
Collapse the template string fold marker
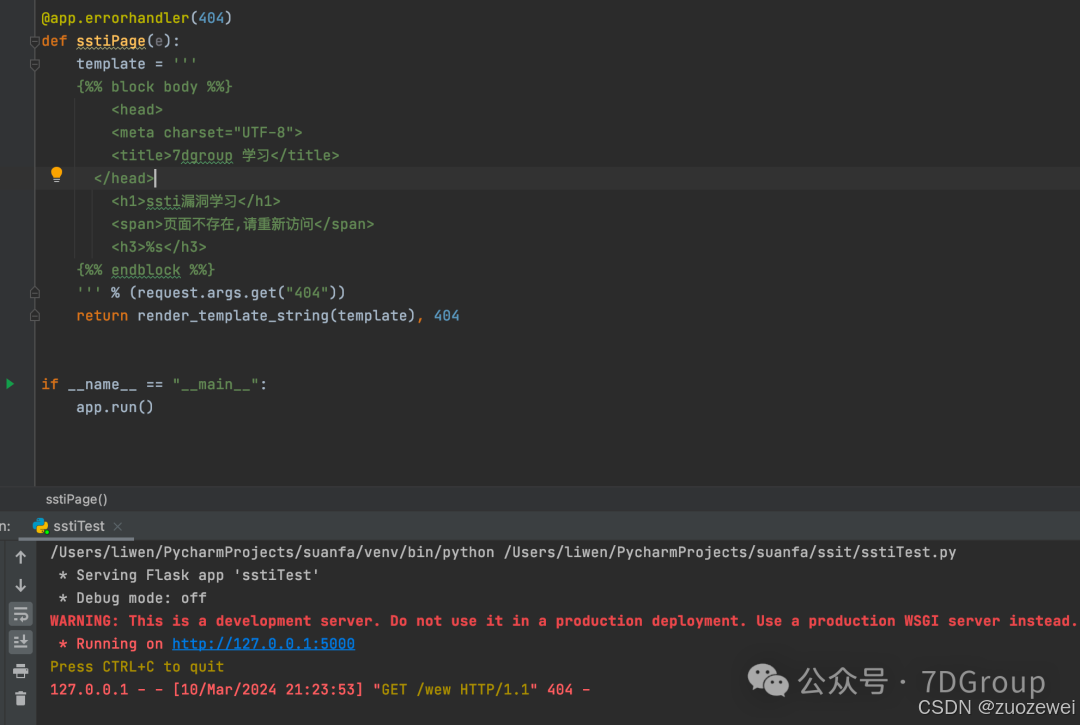click(x=34, y=64)
